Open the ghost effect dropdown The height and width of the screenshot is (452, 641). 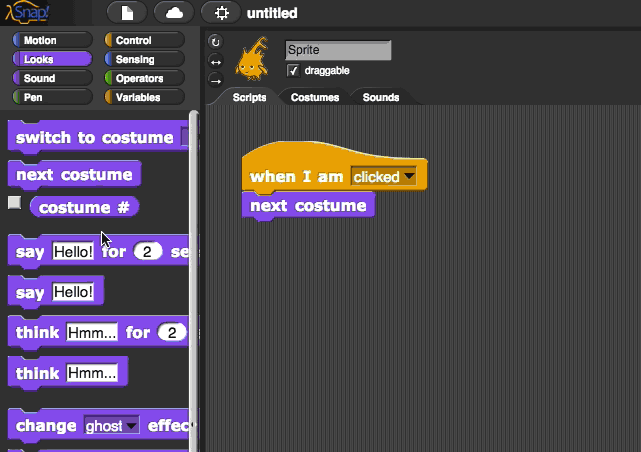[x=110, y=426]
